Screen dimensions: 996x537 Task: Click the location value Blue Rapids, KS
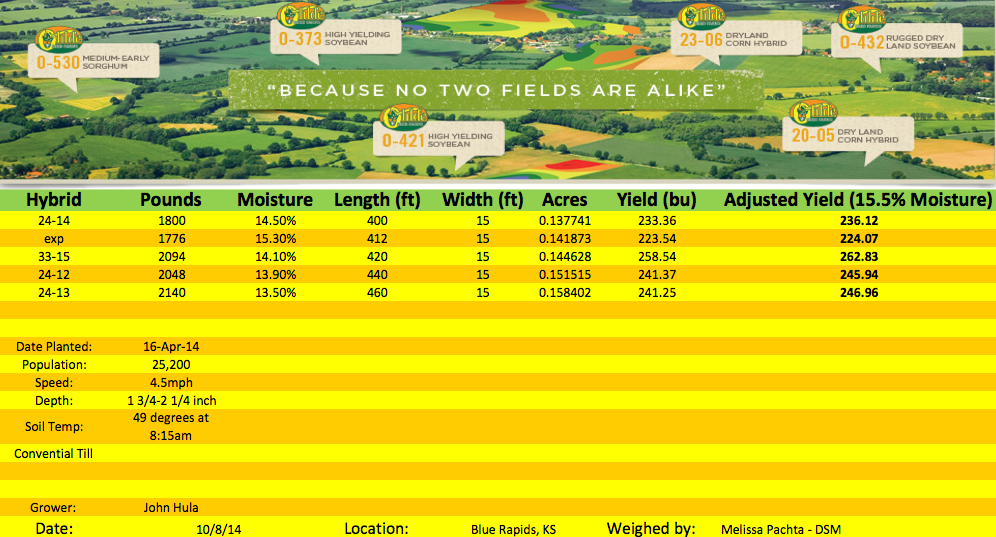click(x=513, y=528)
